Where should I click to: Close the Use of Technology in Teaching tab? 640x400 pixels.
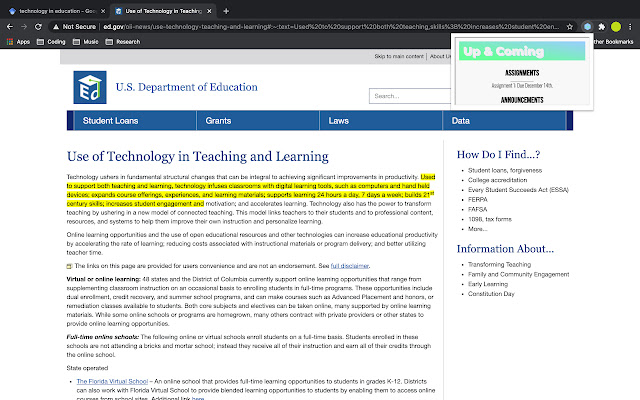pyautogui.click(x=209, y=11)
